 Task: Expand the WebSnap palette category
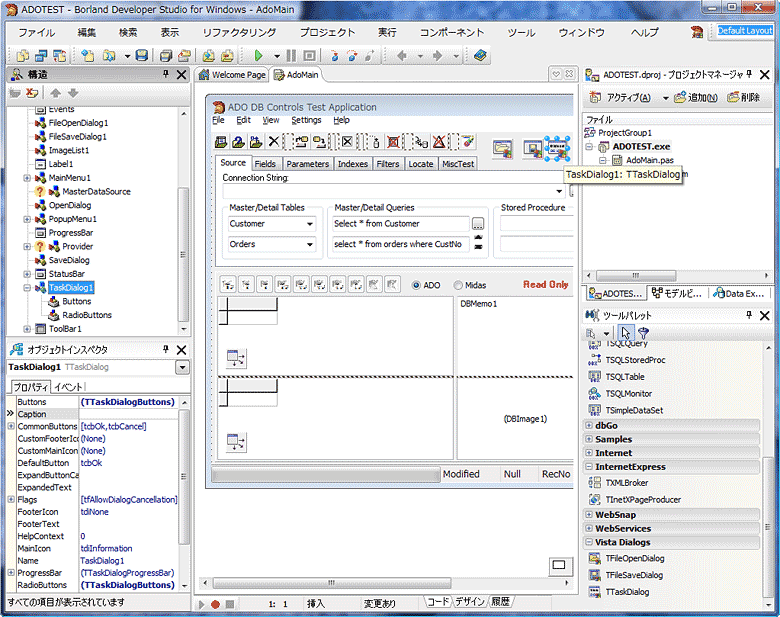pos(589,514)
